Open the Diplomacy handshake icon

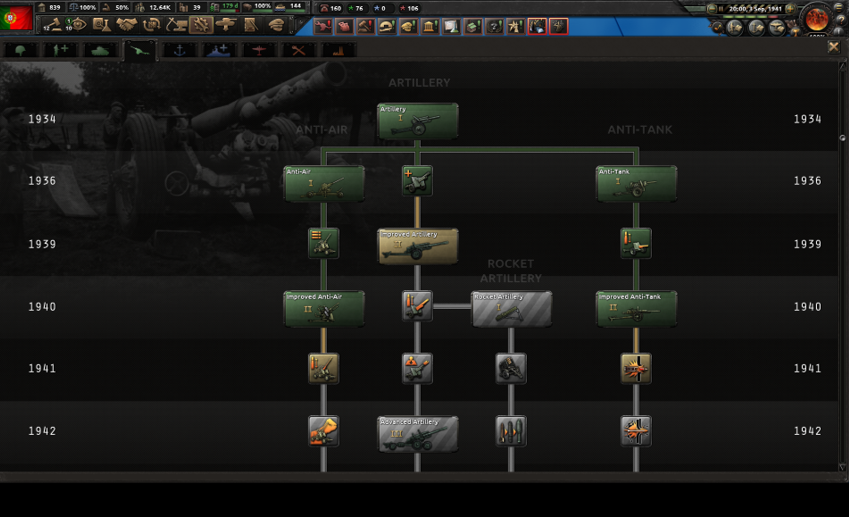pos(127,25)
